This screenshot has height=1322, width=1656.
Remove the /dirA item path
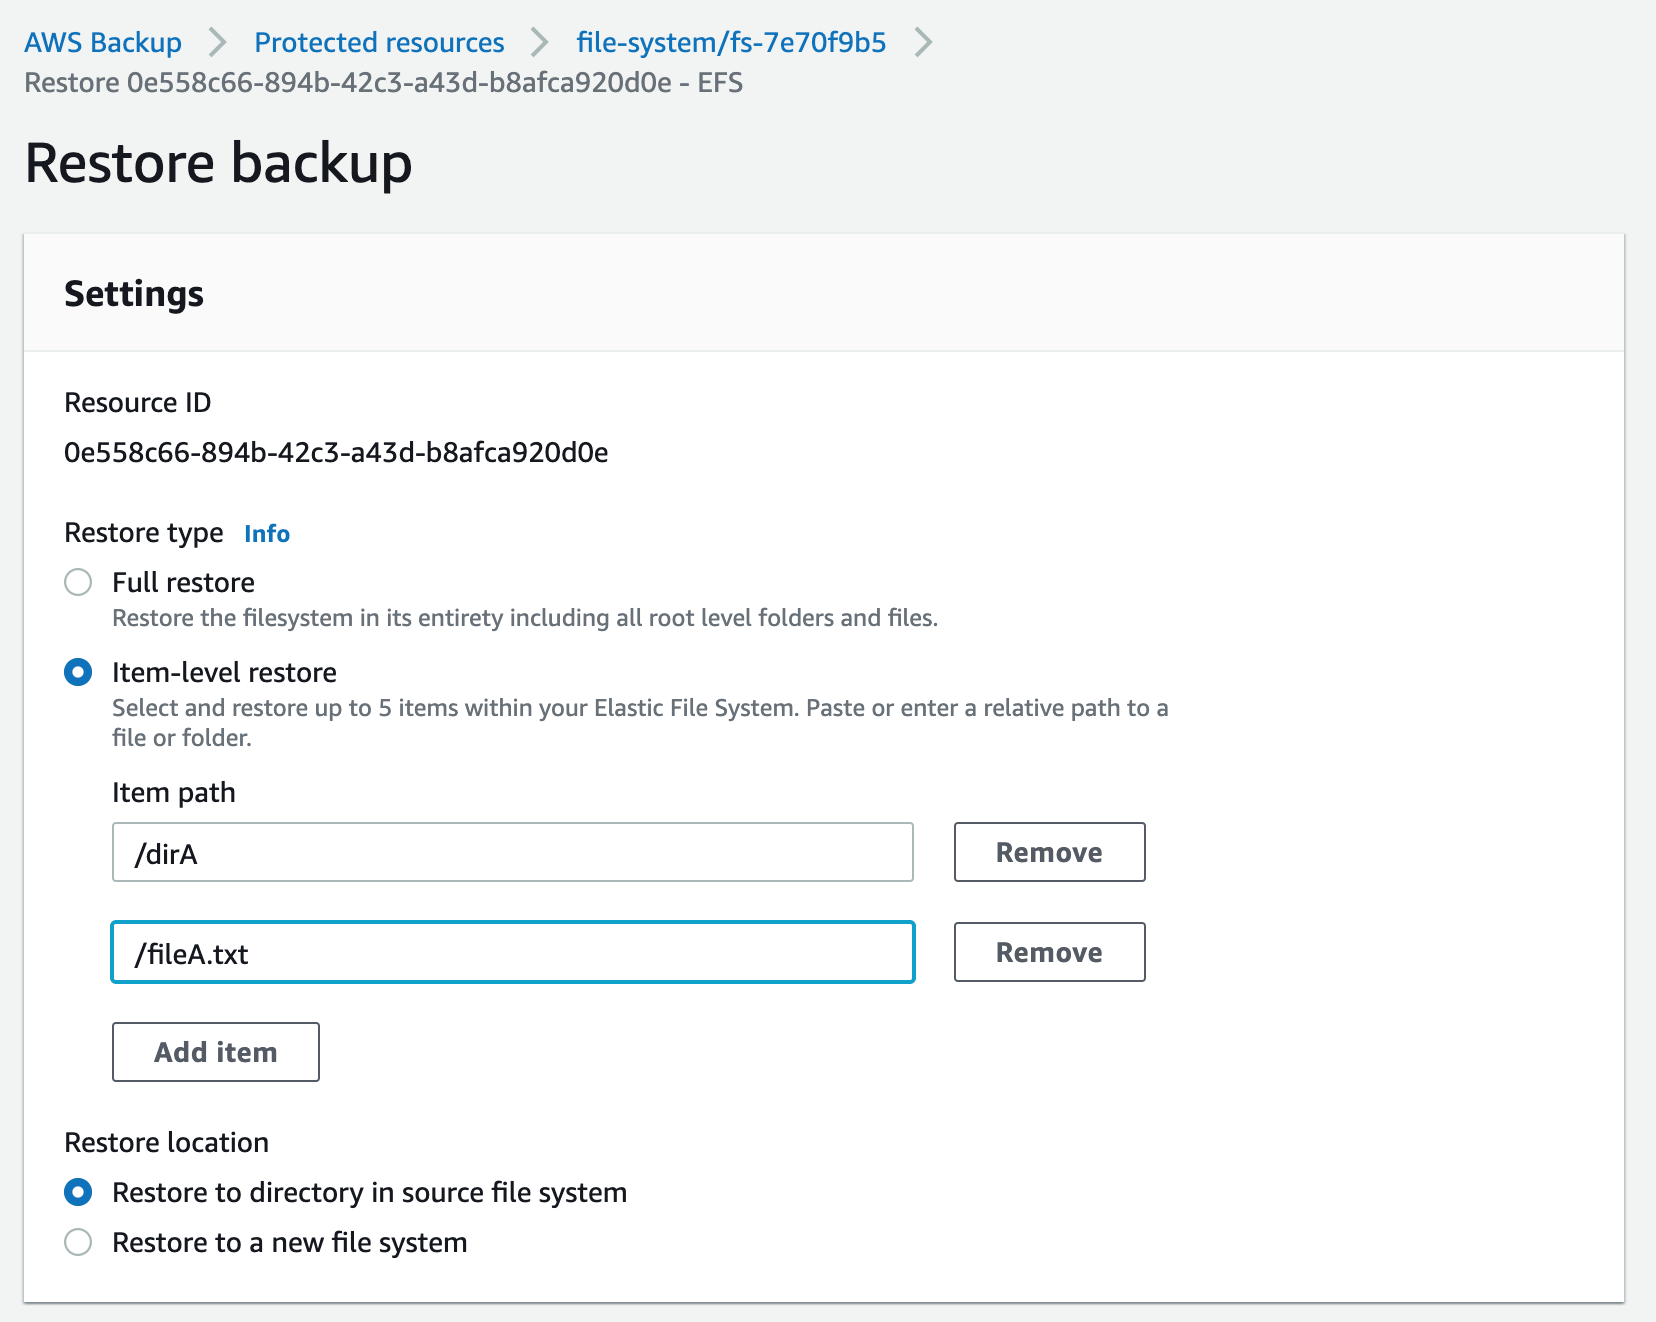(x=1048, y=852)
